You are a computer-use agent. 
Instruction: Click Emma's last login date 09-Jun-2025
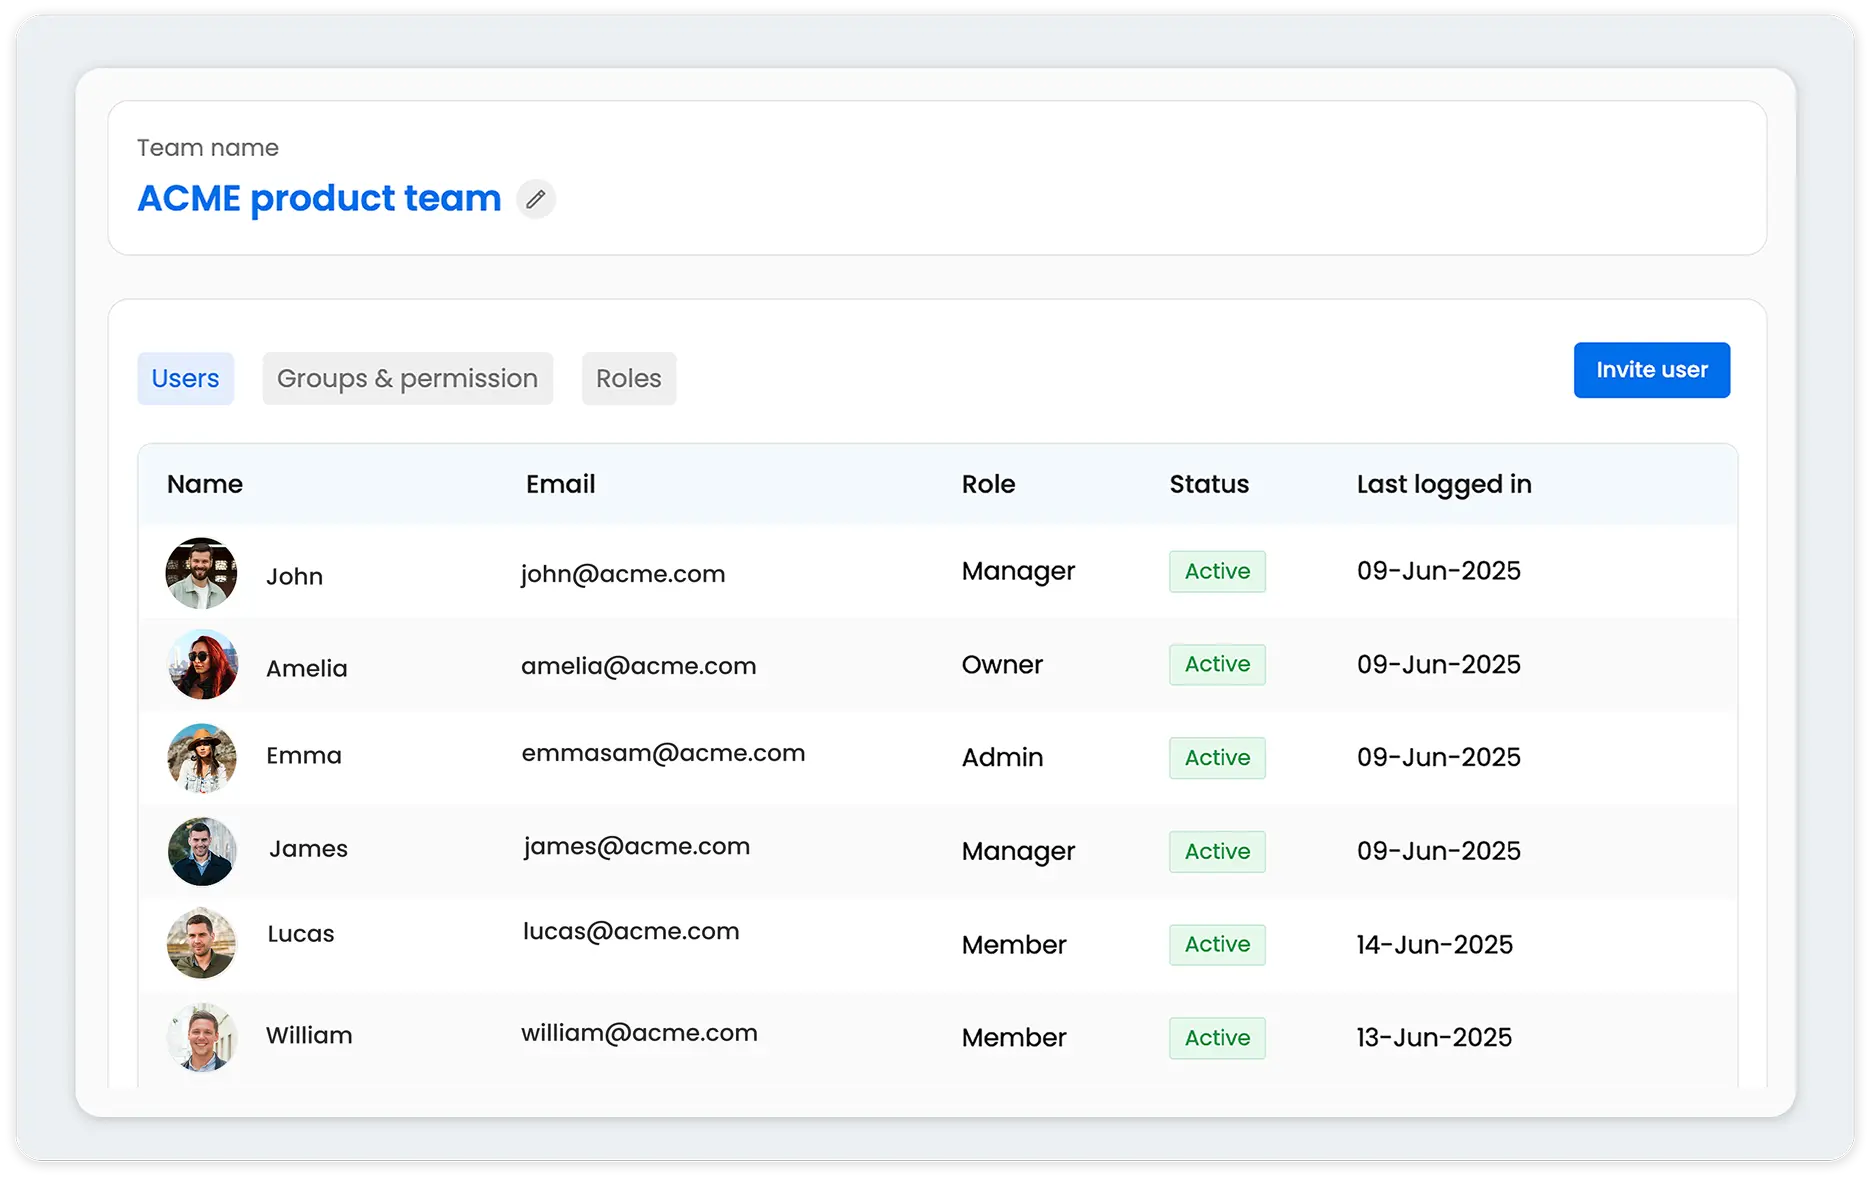point(1439,757)
